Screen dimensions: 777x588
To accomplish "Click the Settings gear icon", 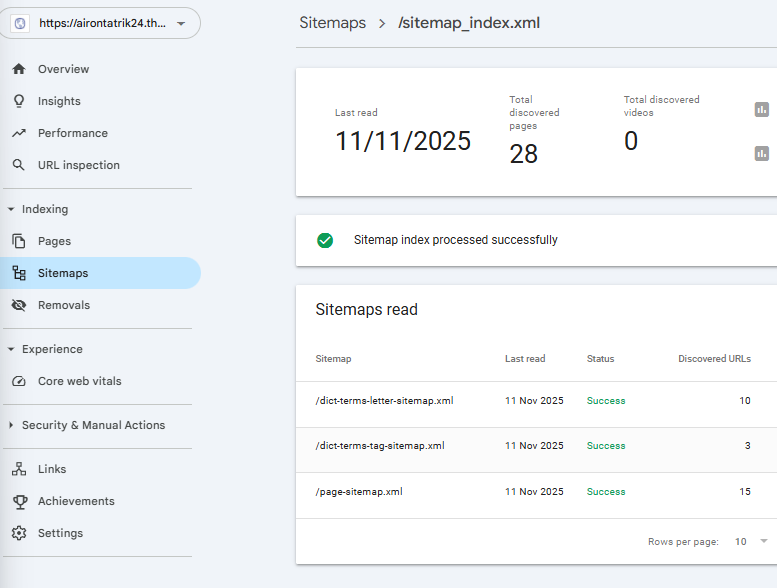I will (18, 533).
